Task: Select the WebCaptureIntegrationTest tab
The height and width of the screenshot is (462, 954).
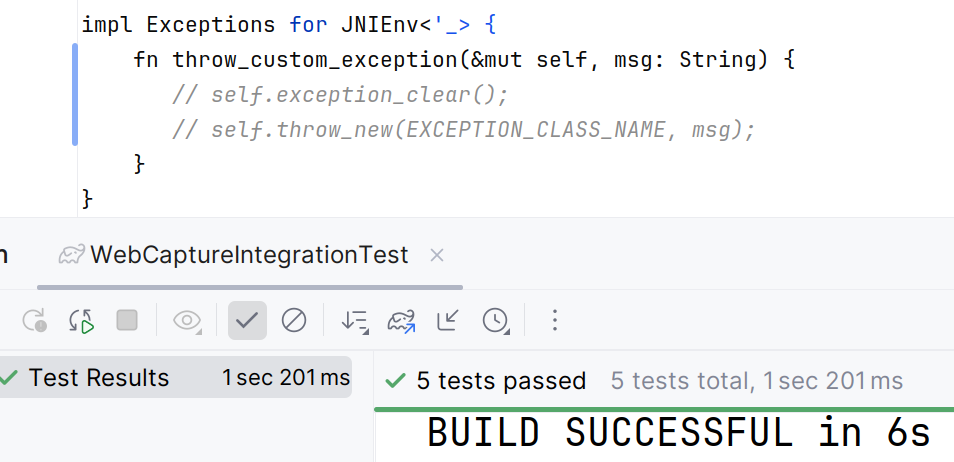Action: point(249,255)
